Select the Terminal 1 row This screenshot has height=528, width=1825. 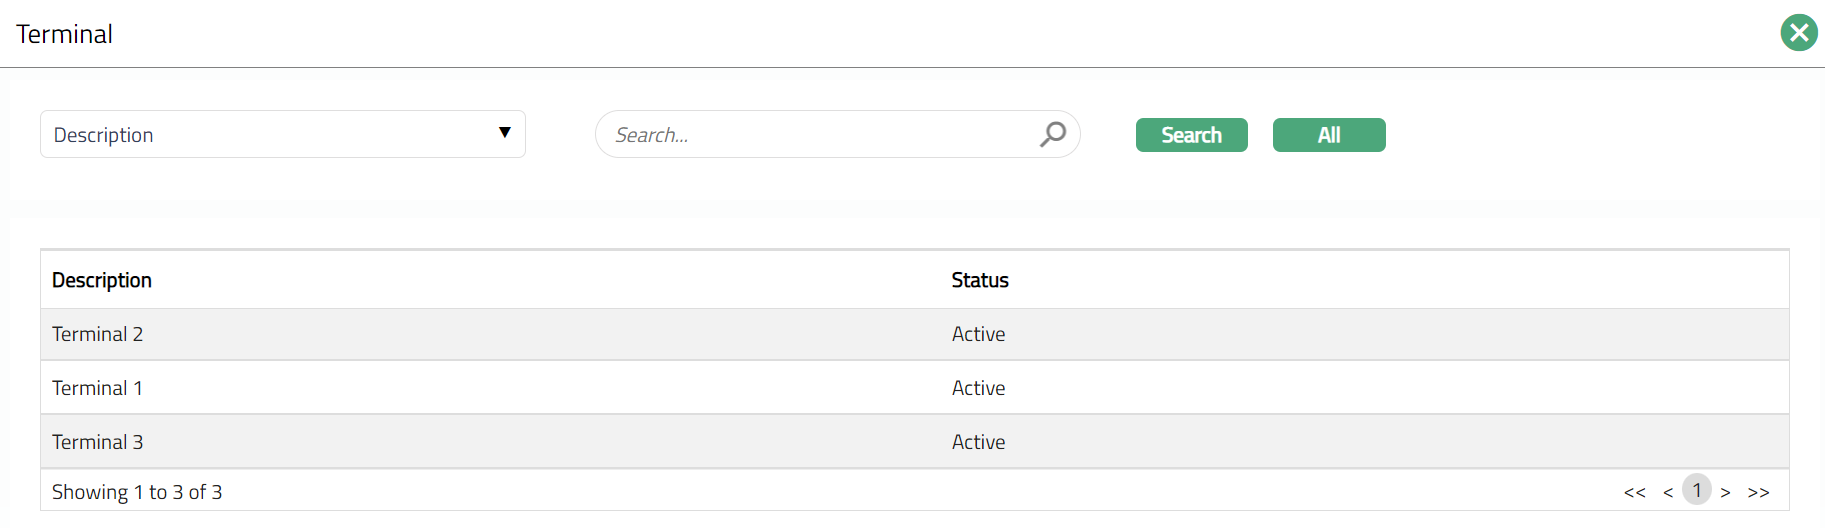(x=97, y=389)
